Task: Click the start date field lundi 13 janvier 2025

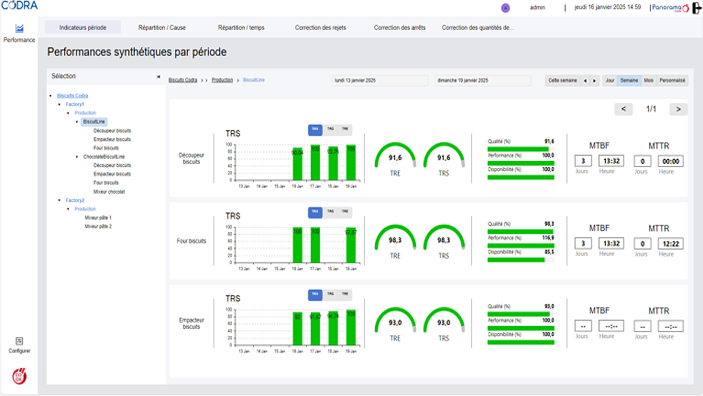Action: click(380, 81)
